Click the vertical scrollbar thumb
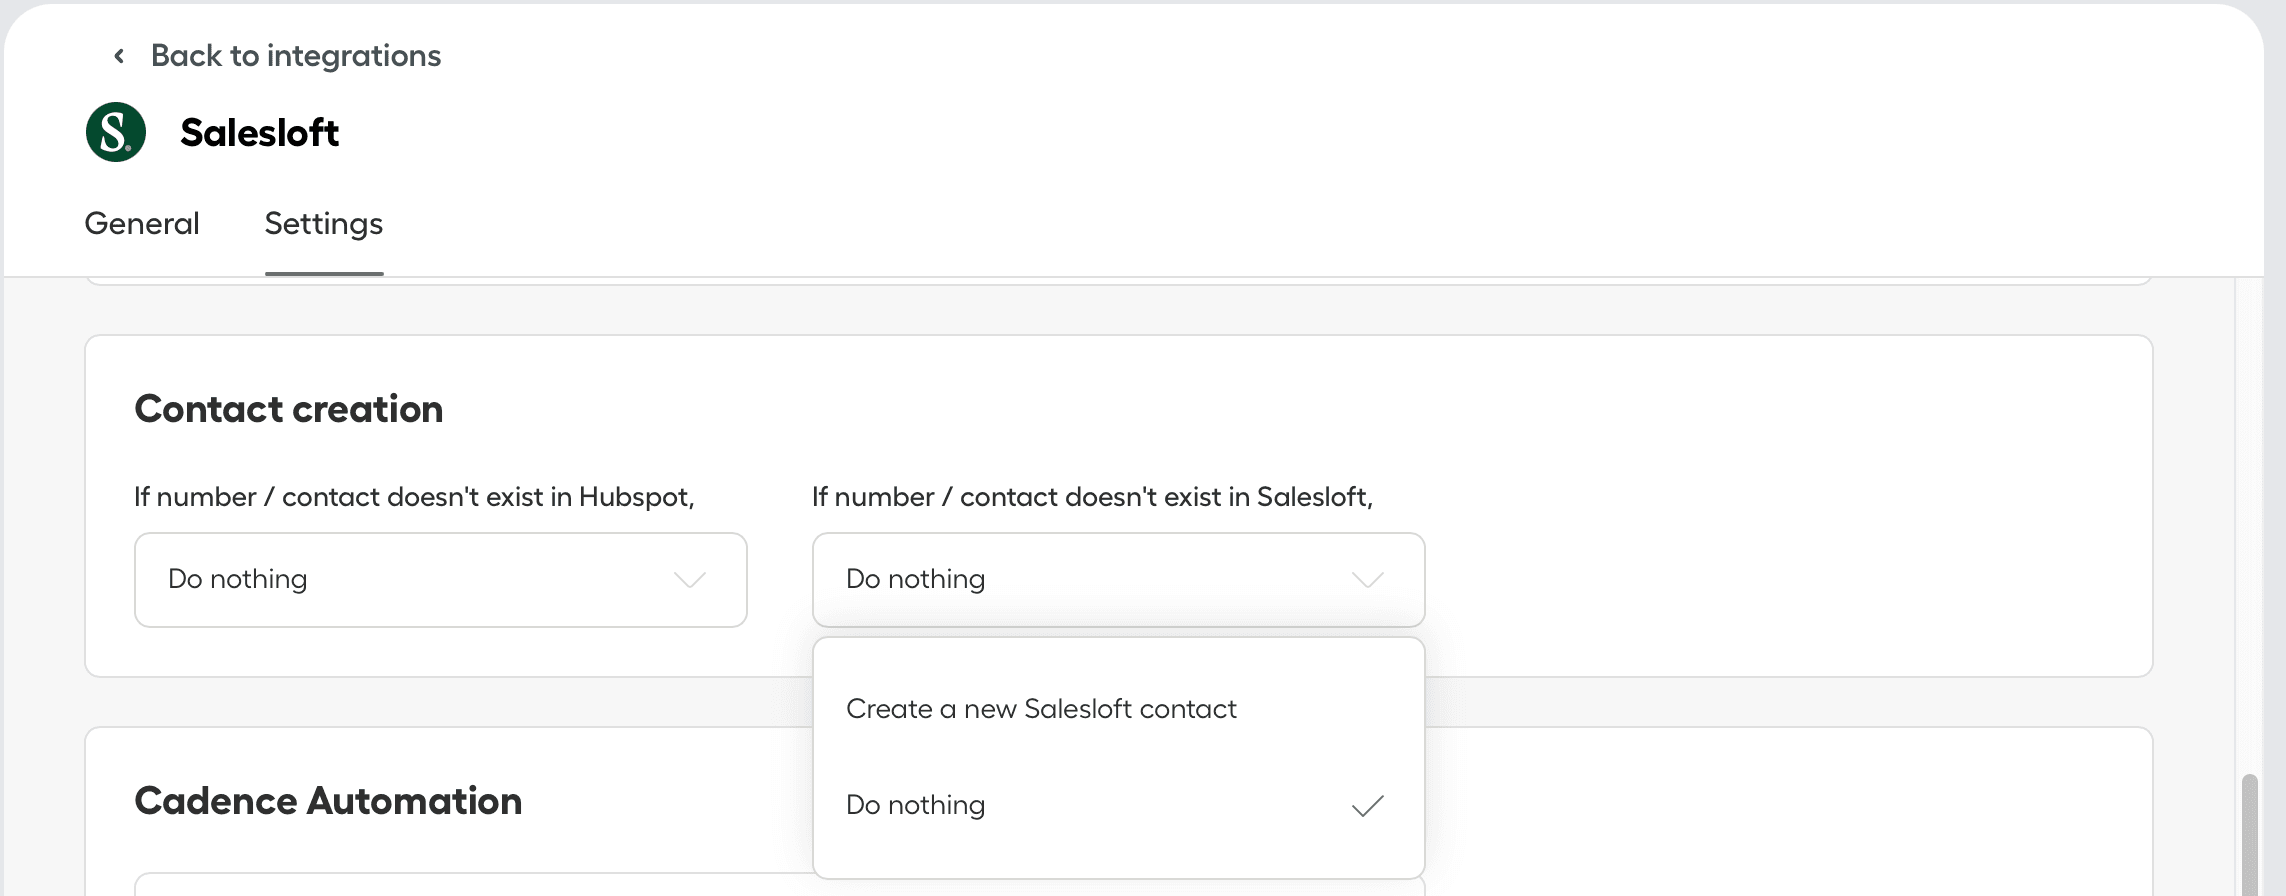This screenshot has width=2286, height=896. pos(2249,835)
